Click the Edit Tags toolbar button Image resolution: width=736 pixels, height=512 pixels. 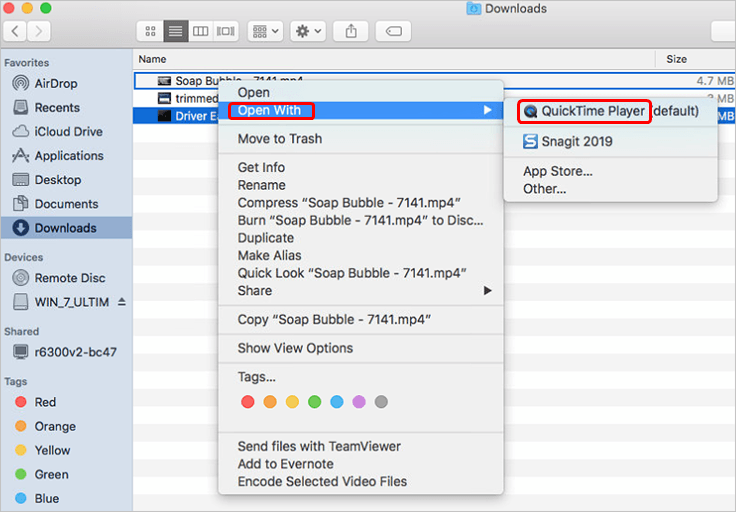coord(393,31)
